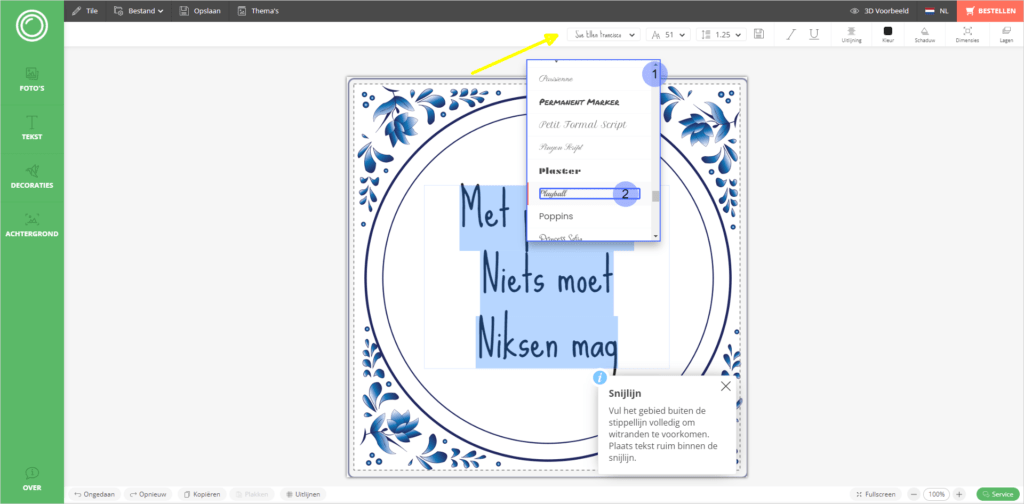Toggle underline text formatting
The height and width of the screenshot is (504, 1024).
click(x=813, y=34)
